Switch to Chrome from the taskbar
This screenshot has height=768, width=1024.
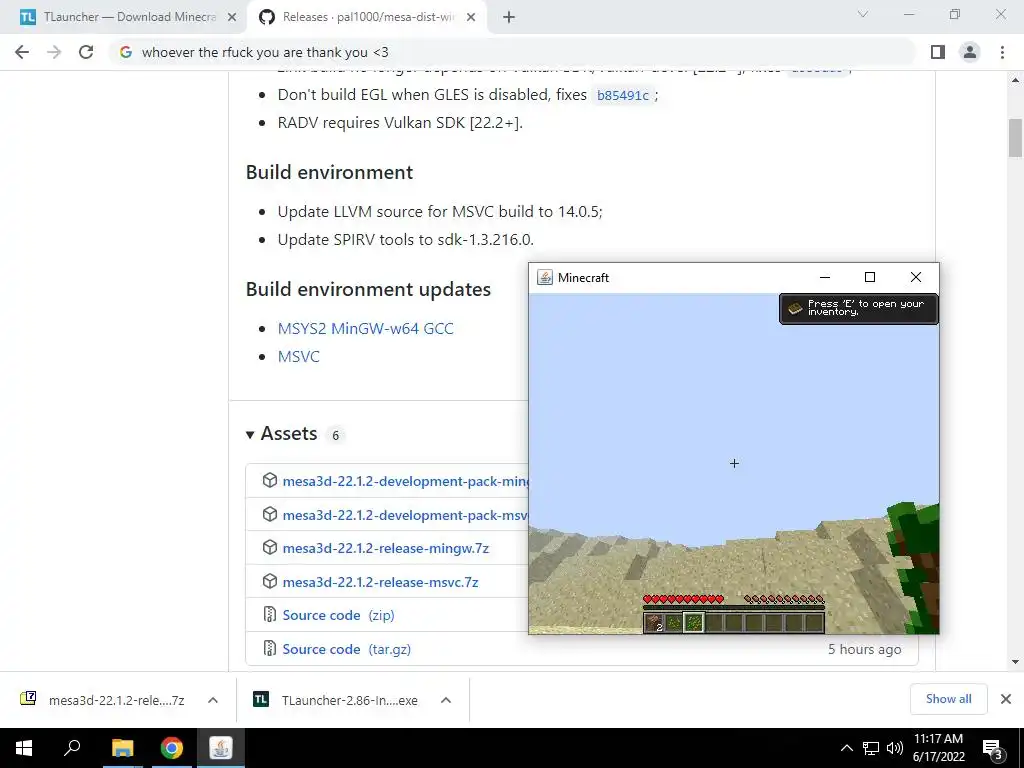click(x=172, y=748)
